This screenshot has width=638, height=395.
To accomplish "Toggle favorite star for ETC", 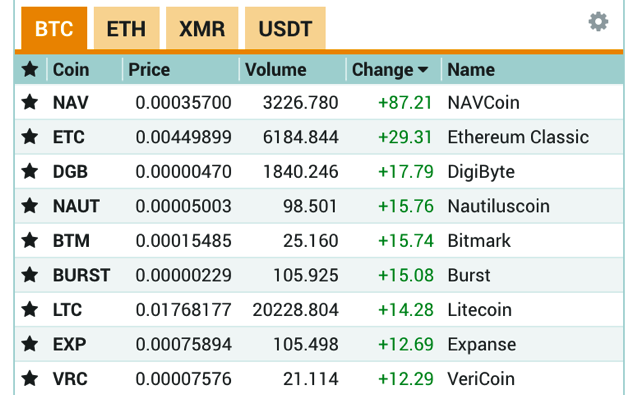I will coord(30,137).
